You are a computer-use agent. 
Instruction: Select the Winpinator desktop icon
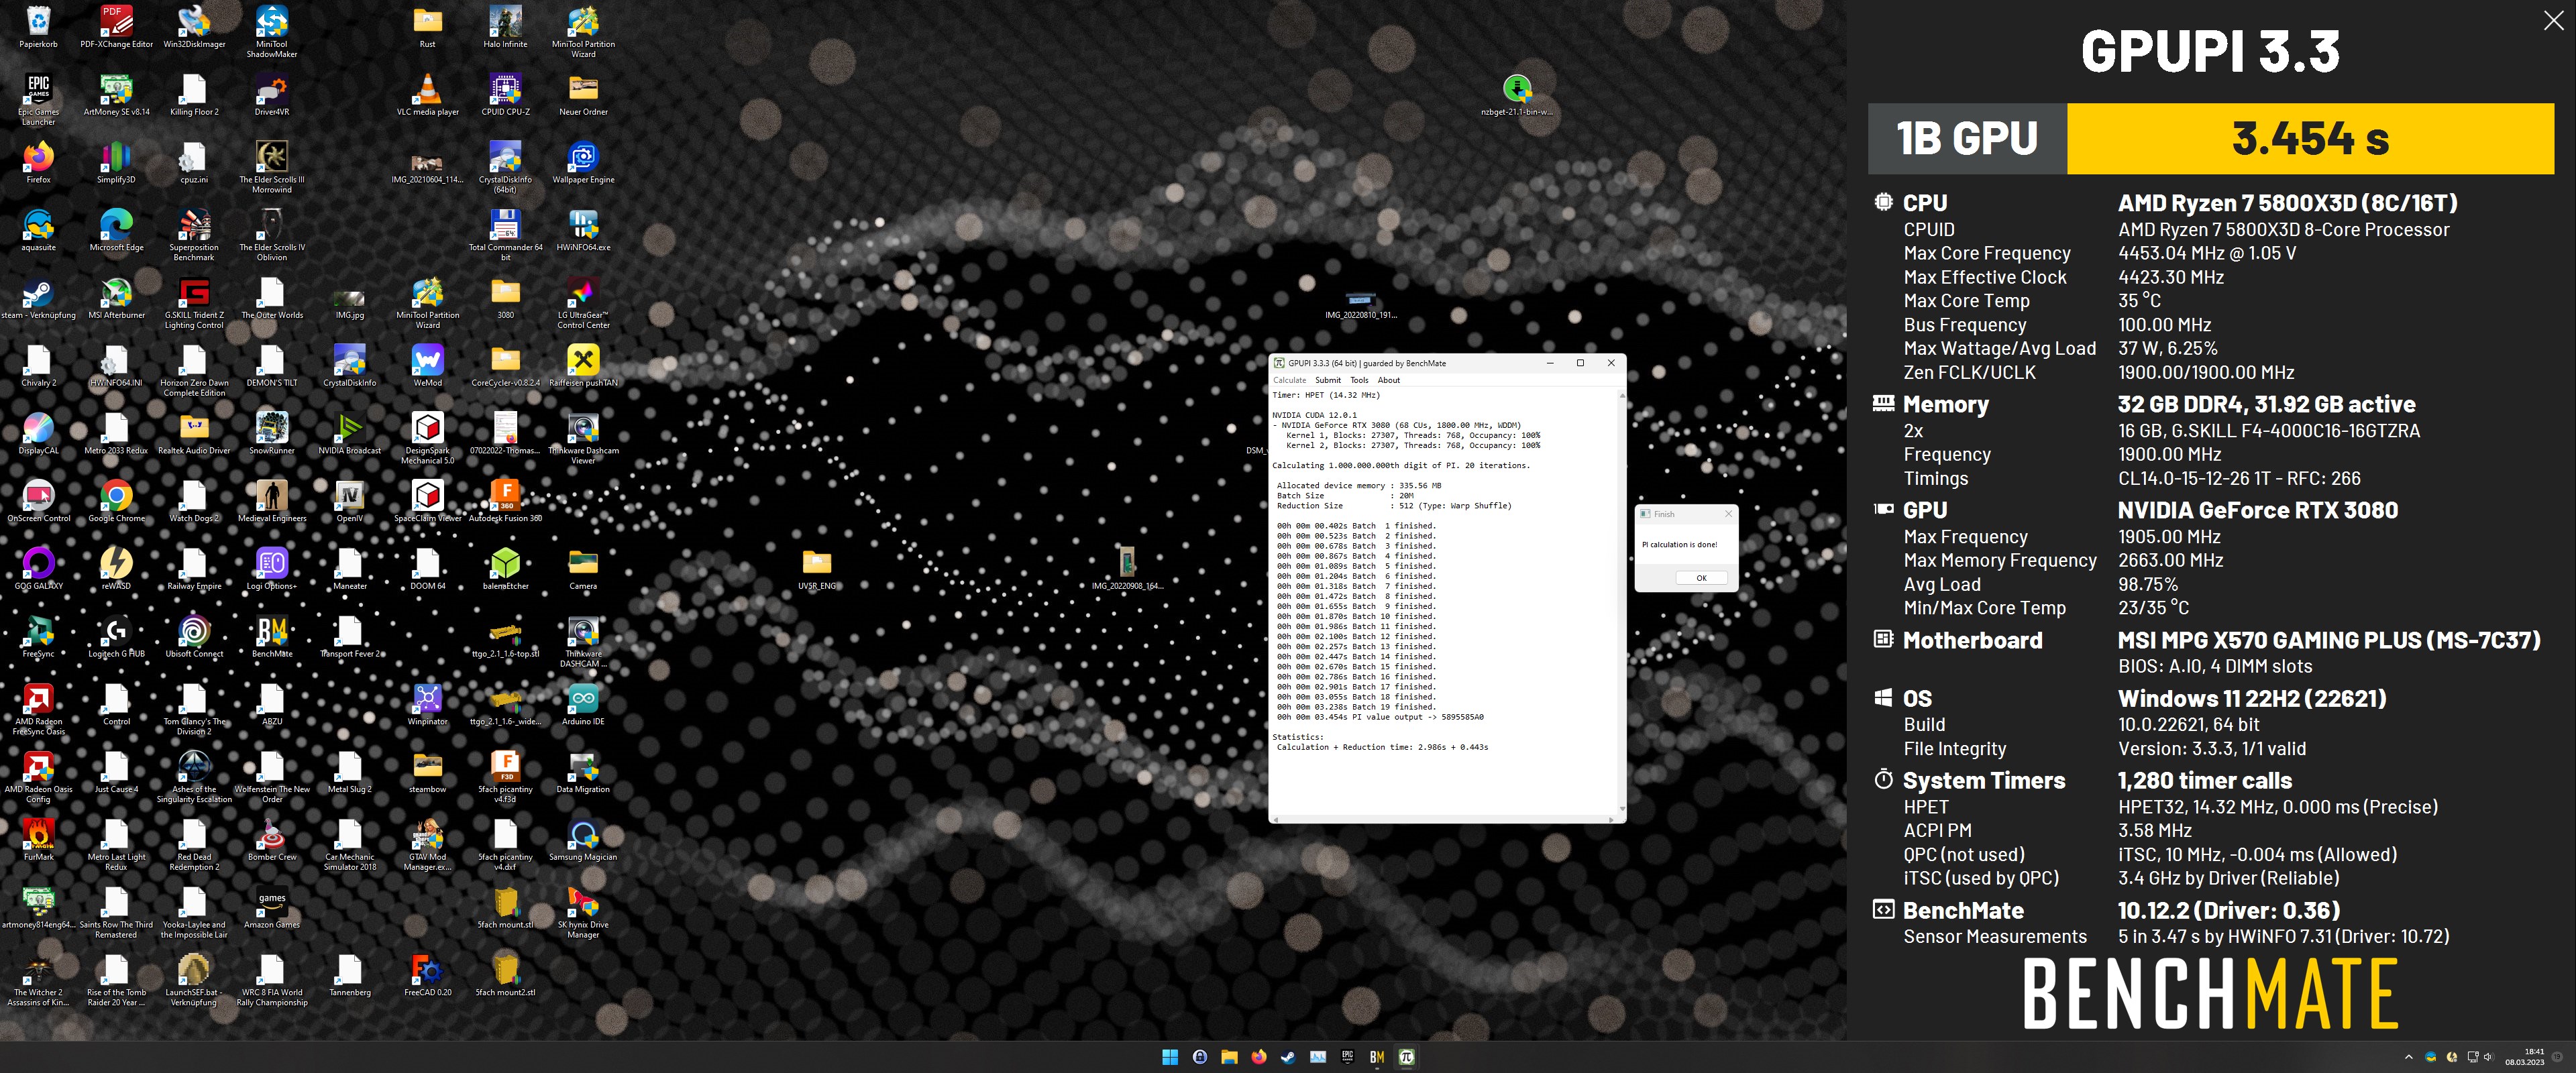click(x=427, y=704)
